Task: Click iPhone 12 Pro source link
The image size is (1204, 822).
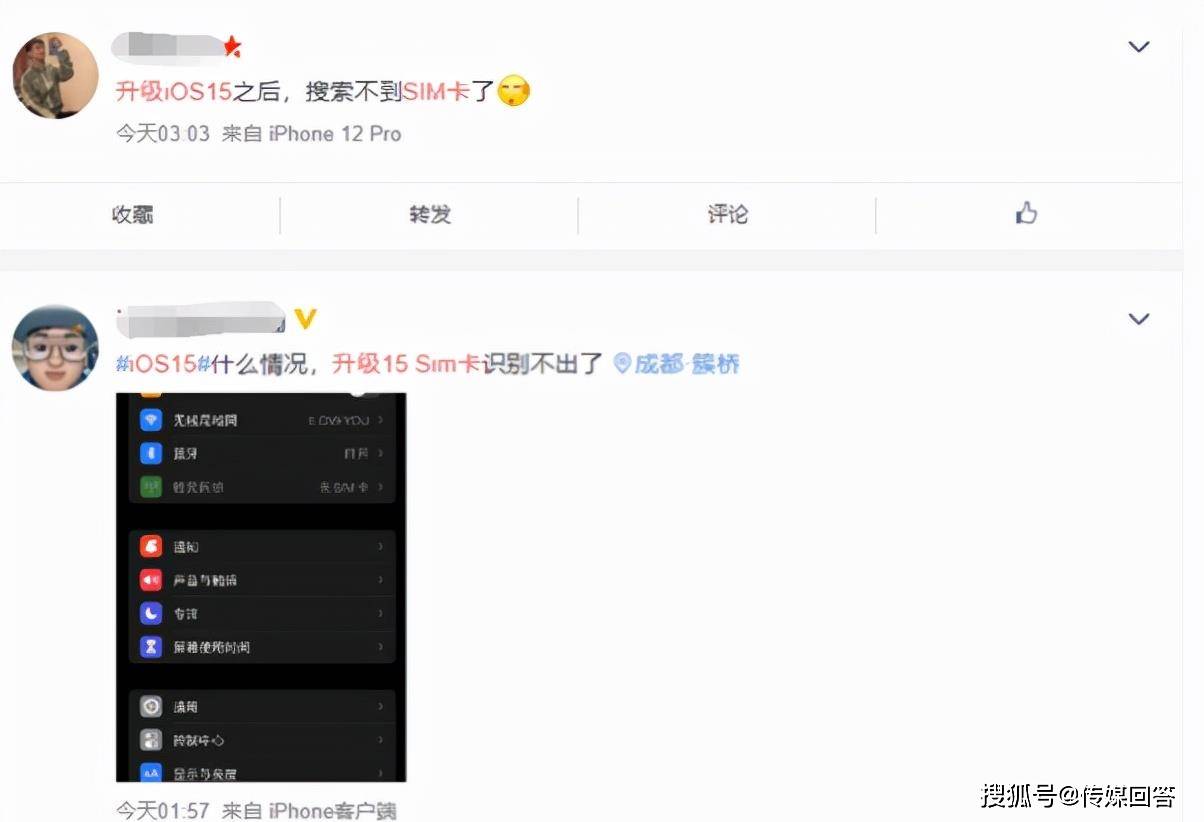Action: pyautogui.click(x=335, y=133)
